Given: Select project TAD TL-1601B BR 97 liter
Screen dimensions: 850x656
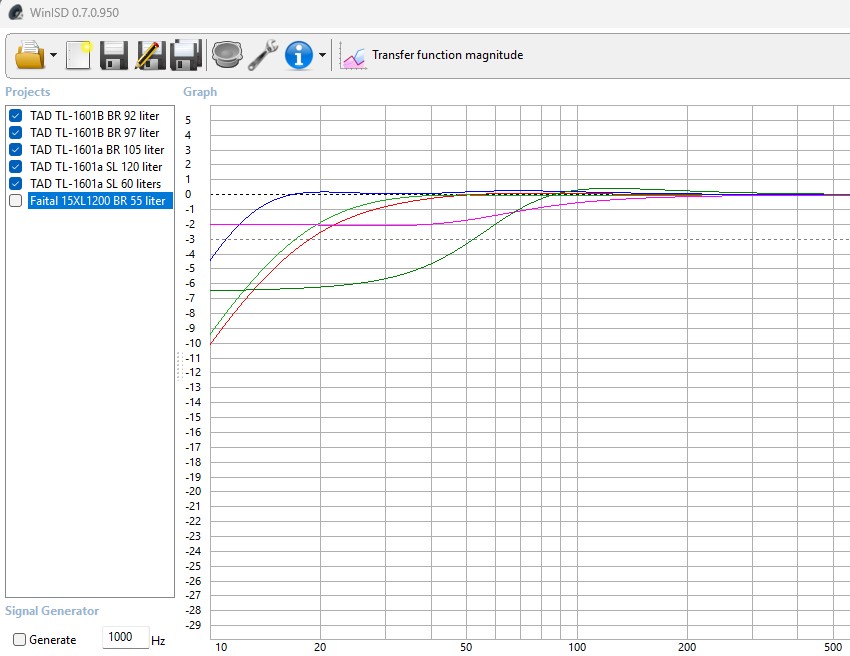Looking at the screenshot, I should tap(94, 132).
